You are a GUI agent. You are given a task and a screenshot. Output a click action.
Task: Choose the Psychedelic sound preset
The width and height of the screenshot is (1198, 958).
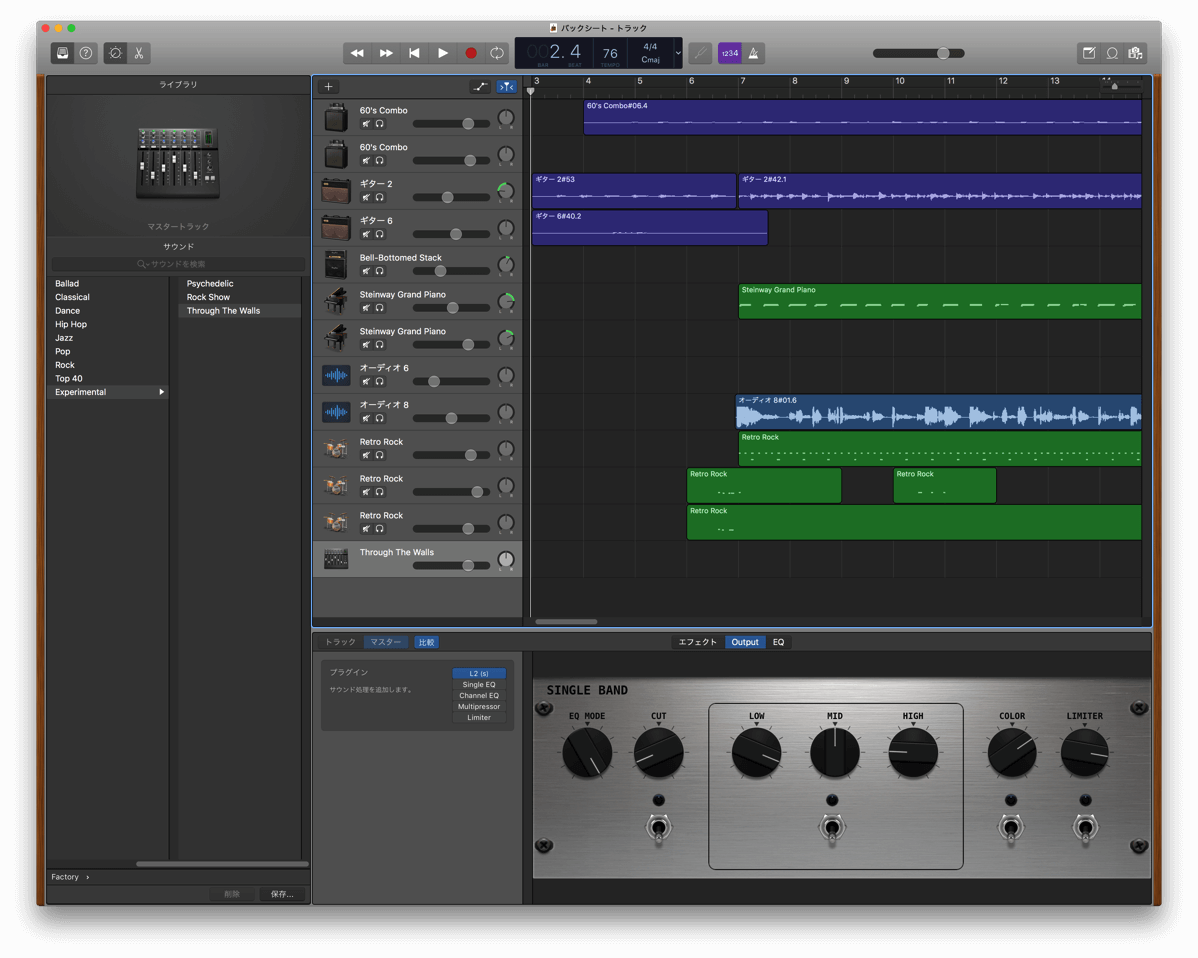pos(210,283)
